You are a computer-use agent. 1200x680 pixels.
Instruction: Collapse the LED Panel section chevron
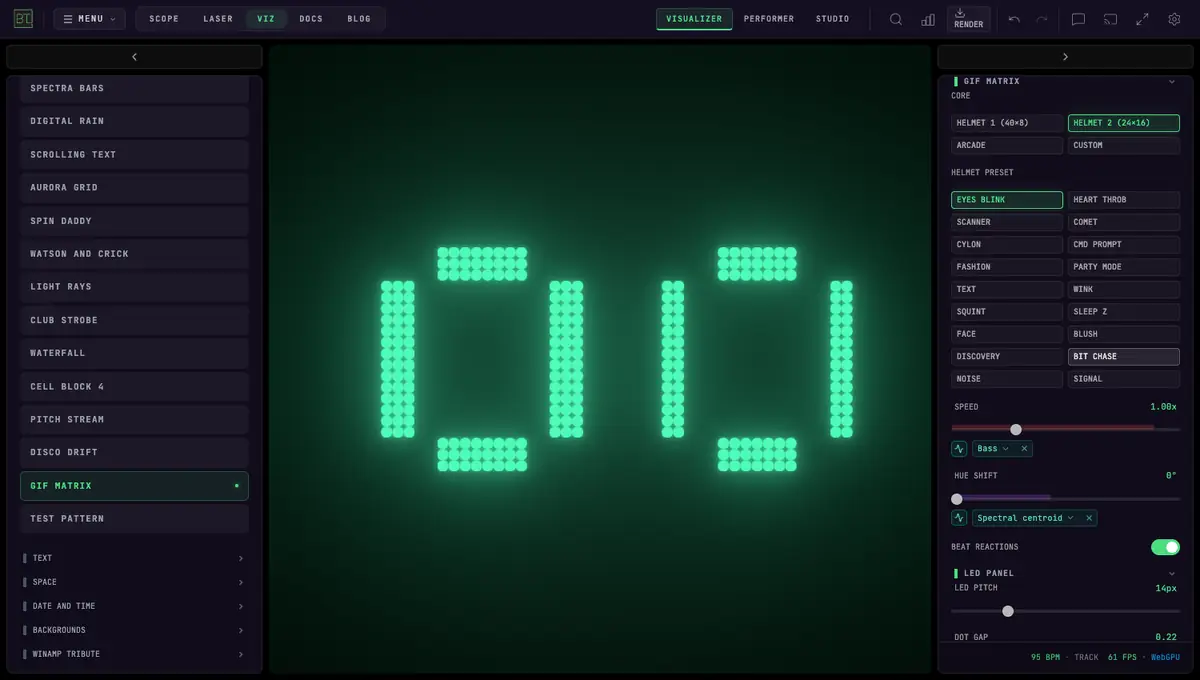(x=1172, y=573)
